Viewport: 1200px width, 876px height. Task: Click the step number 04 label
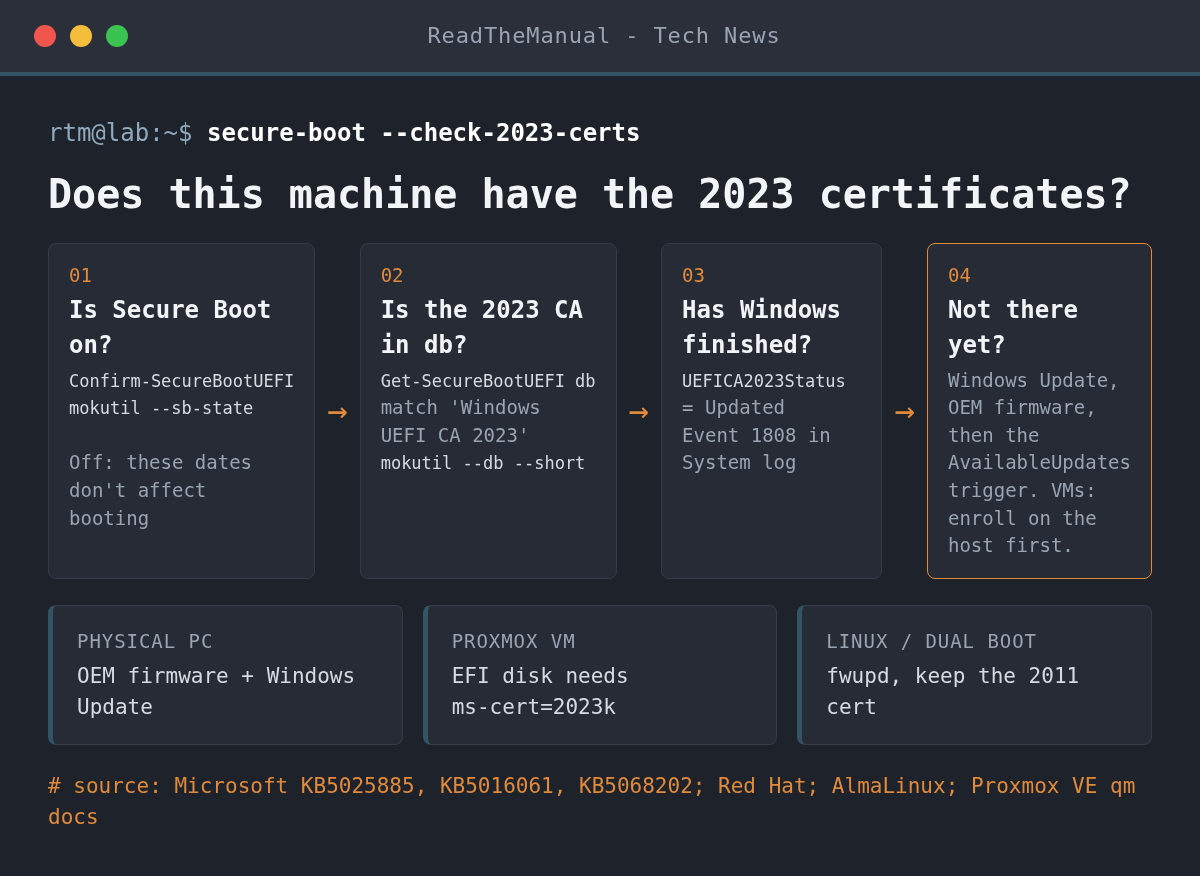(959, 275)
